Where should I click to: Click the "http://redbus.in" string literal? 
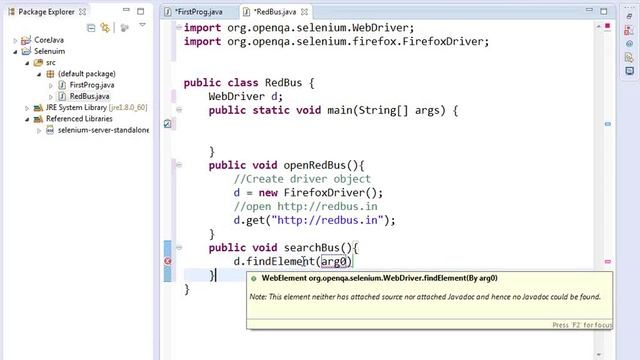click(327, 220)
